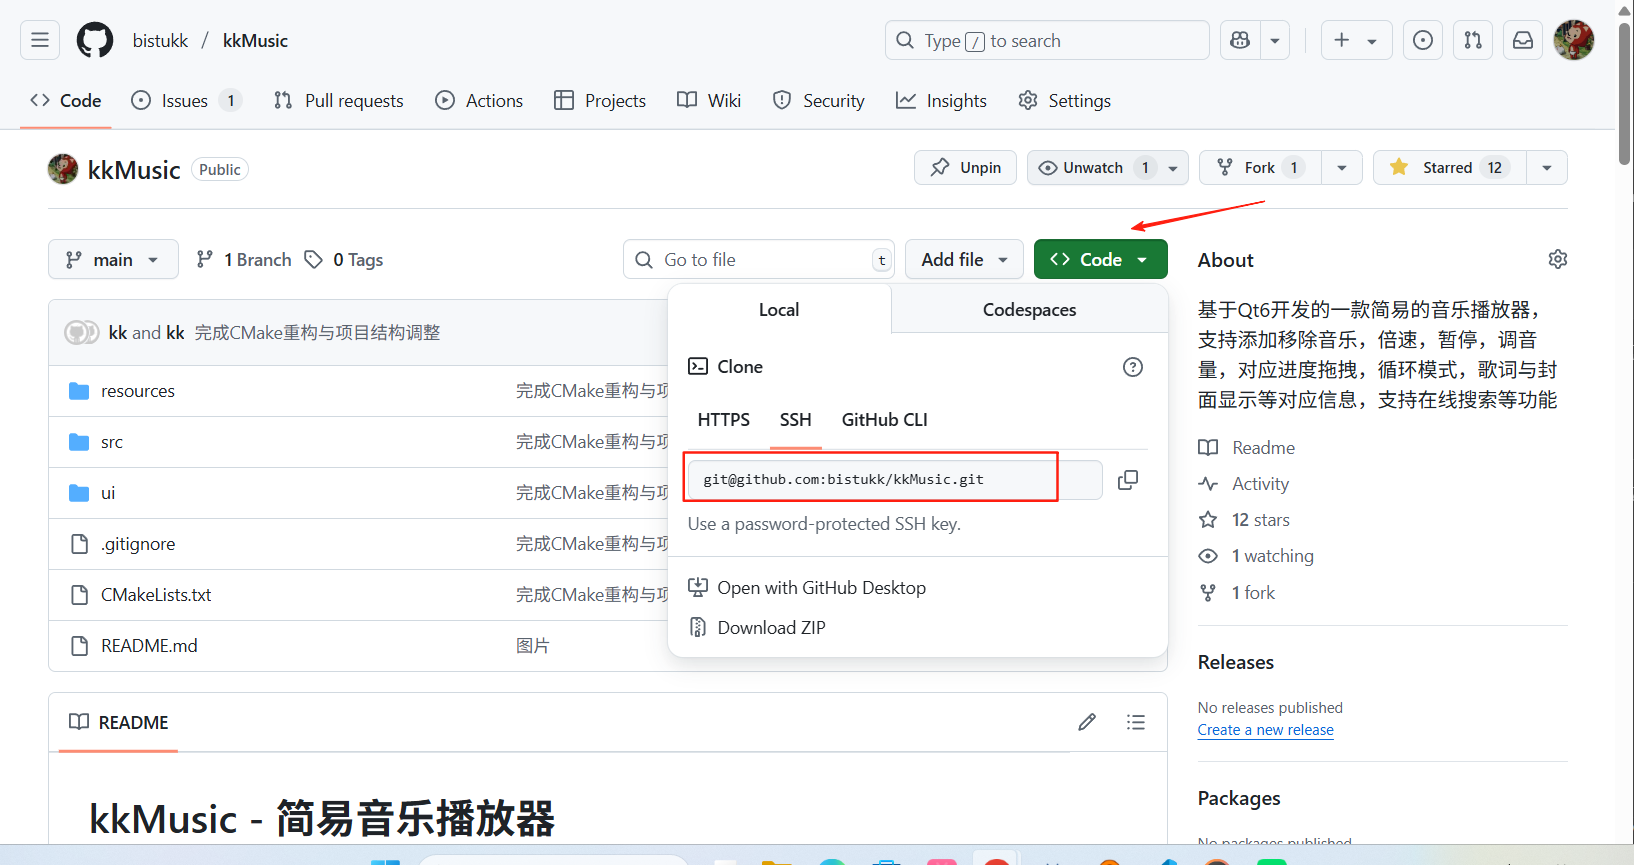Open the main branch selector dropdown
The image size is (1634, 865).
[113, 259]
